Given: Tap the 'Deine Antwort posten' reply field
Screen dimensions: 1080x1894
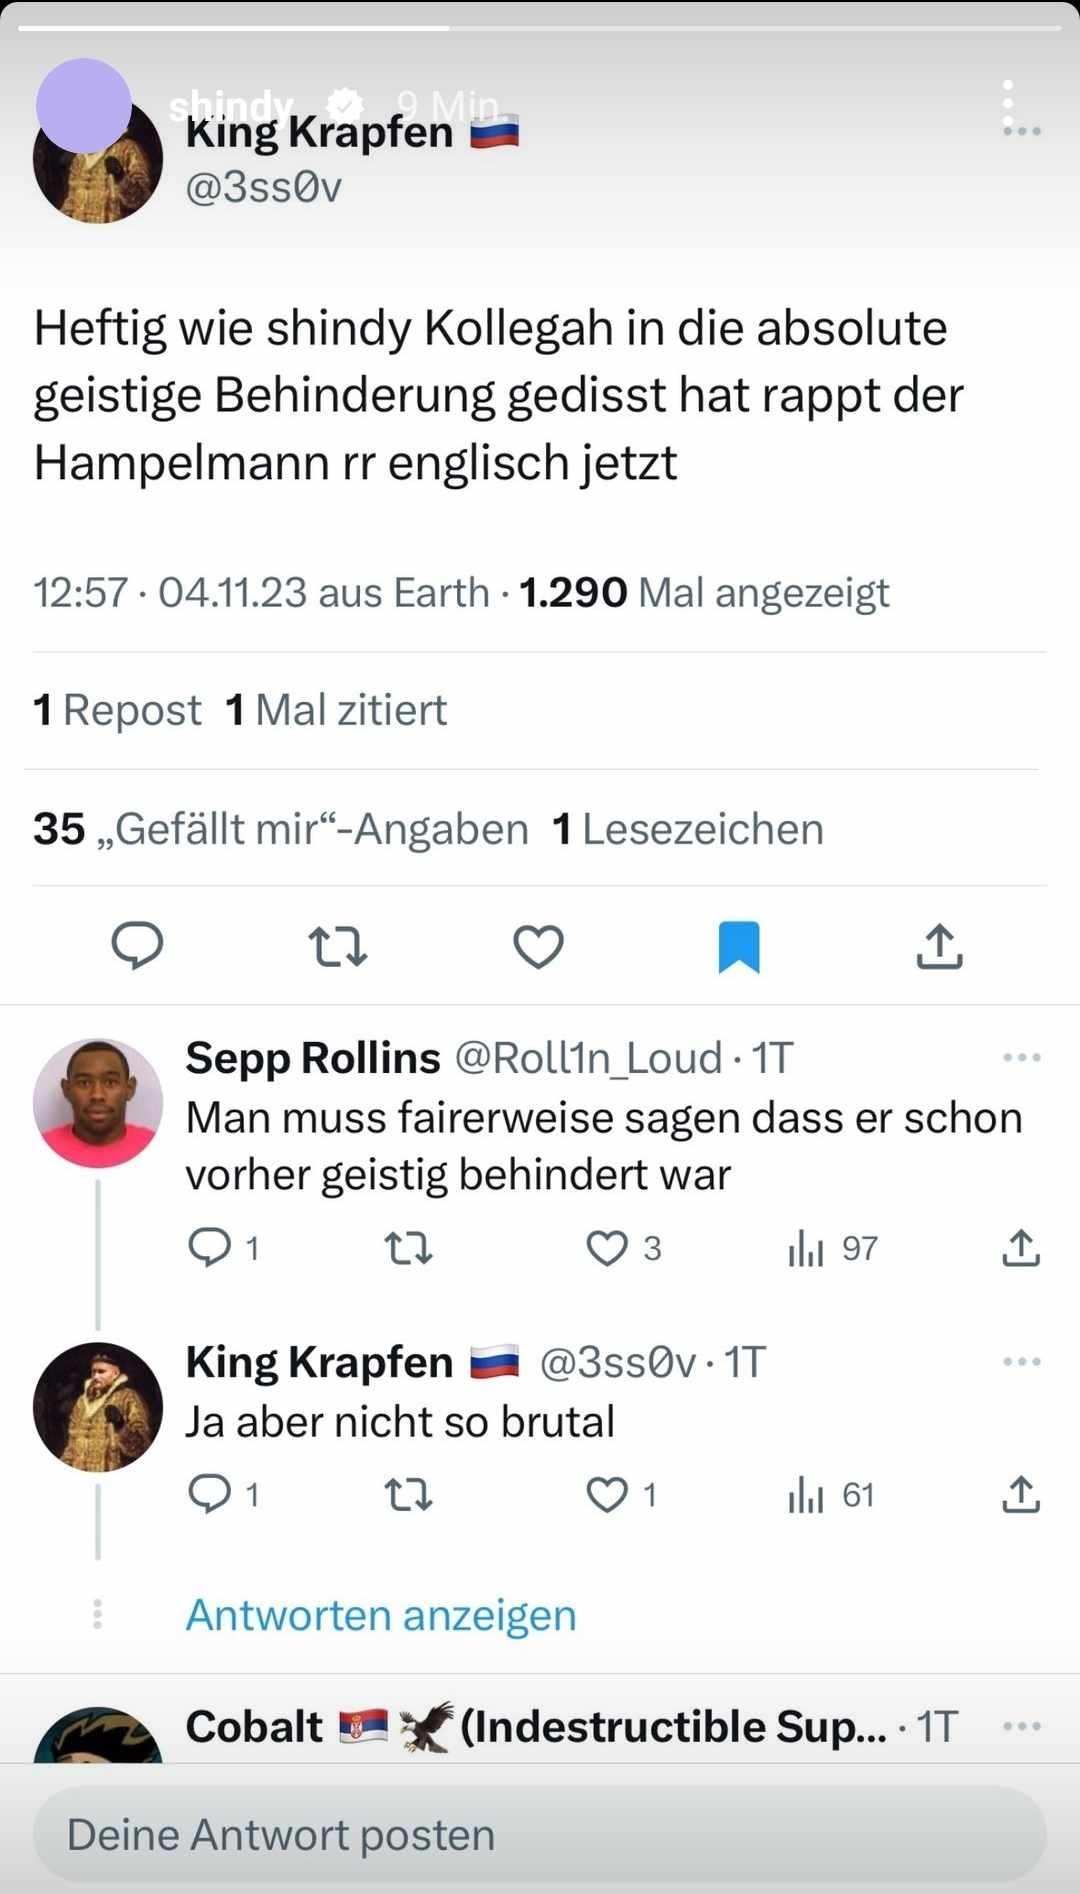Looking at the screenshot, I should tap(540, 1835).
